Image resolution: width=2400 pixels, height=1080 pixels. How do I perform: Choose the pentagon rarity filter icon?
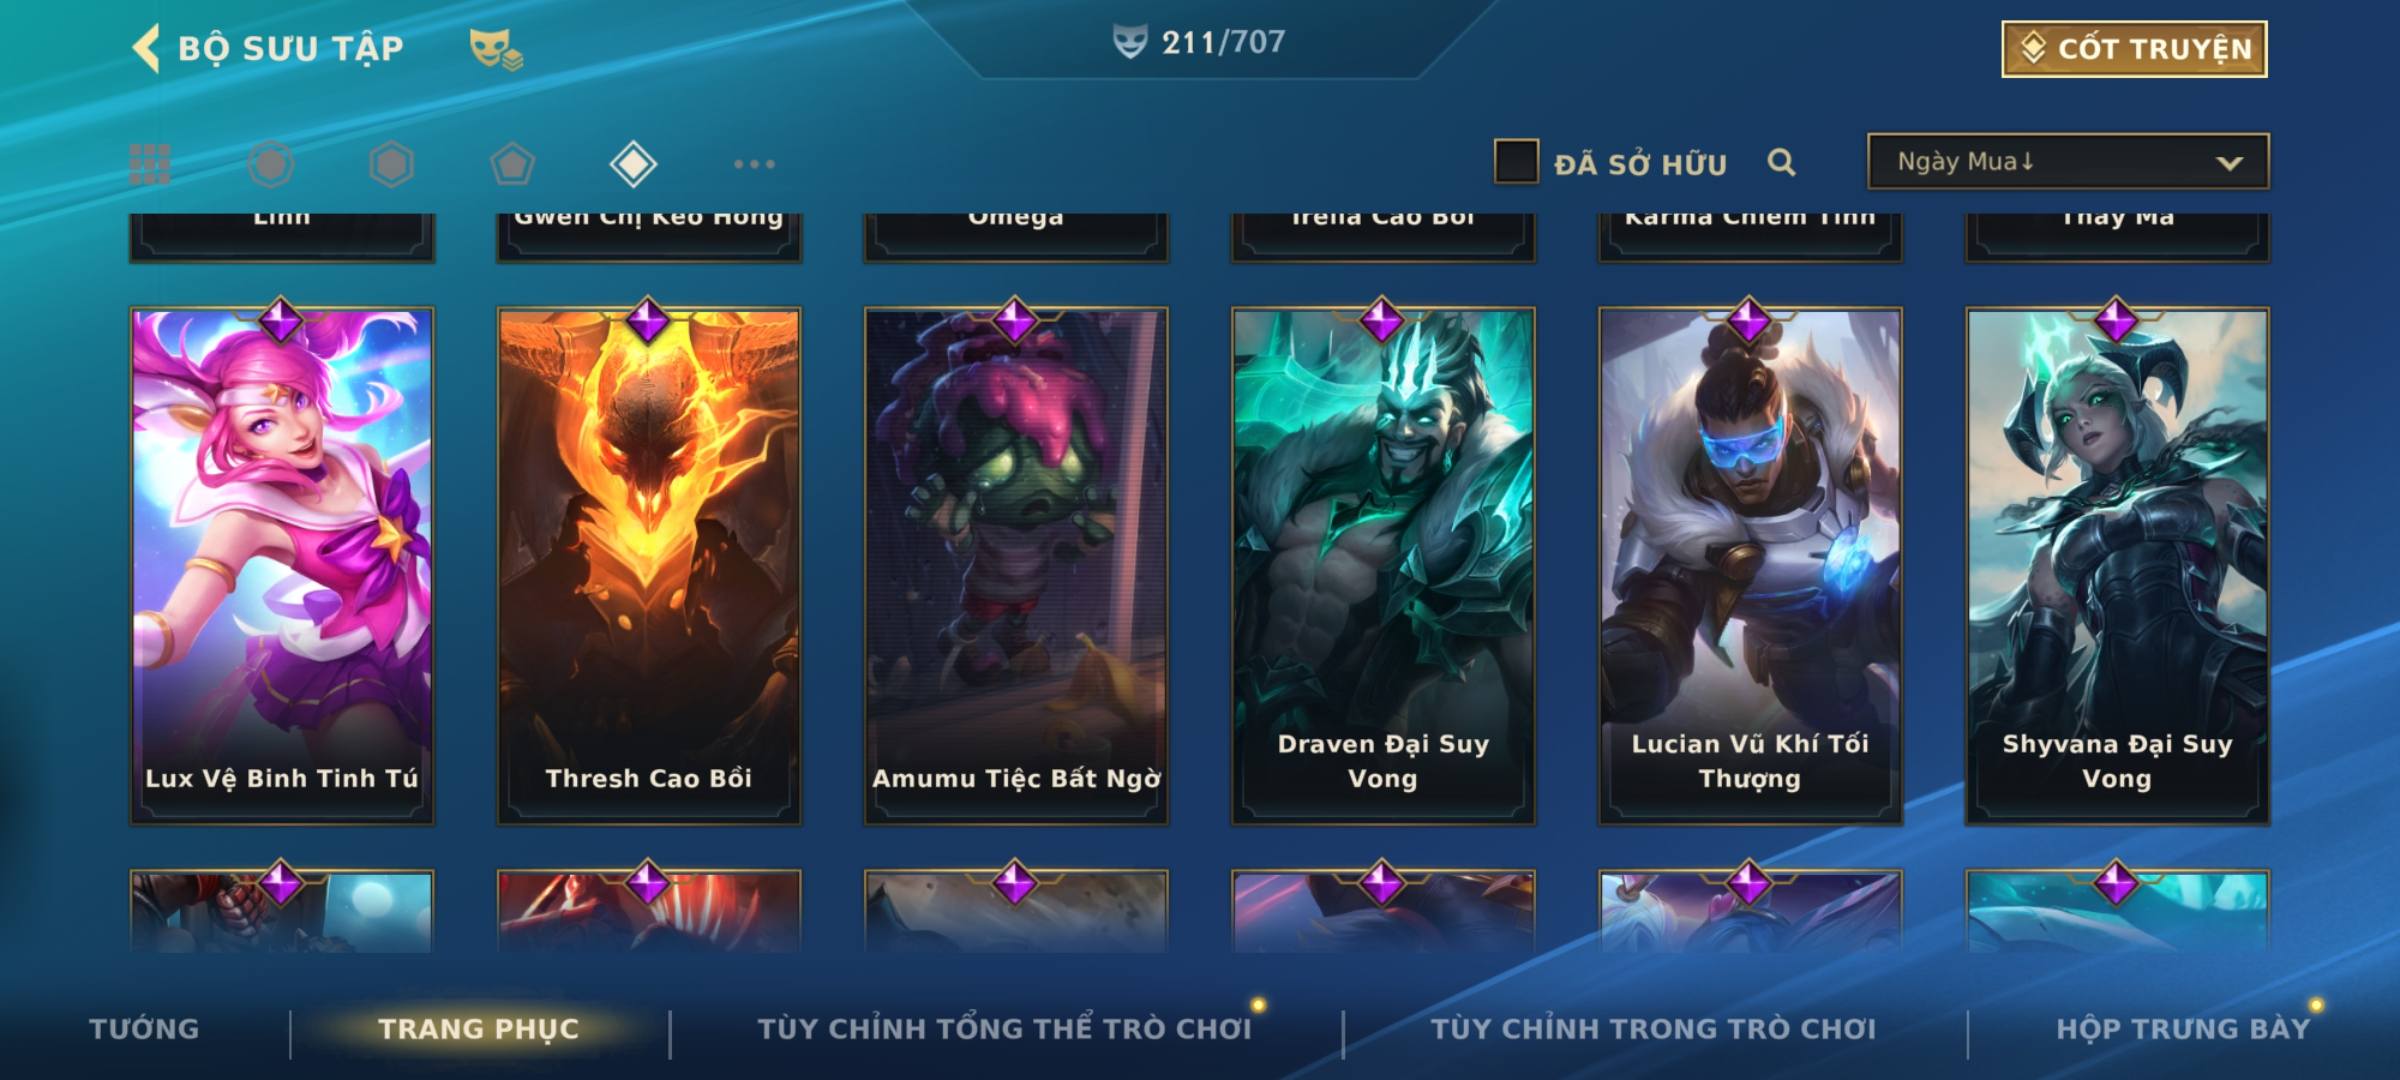[x=512, y=164]
